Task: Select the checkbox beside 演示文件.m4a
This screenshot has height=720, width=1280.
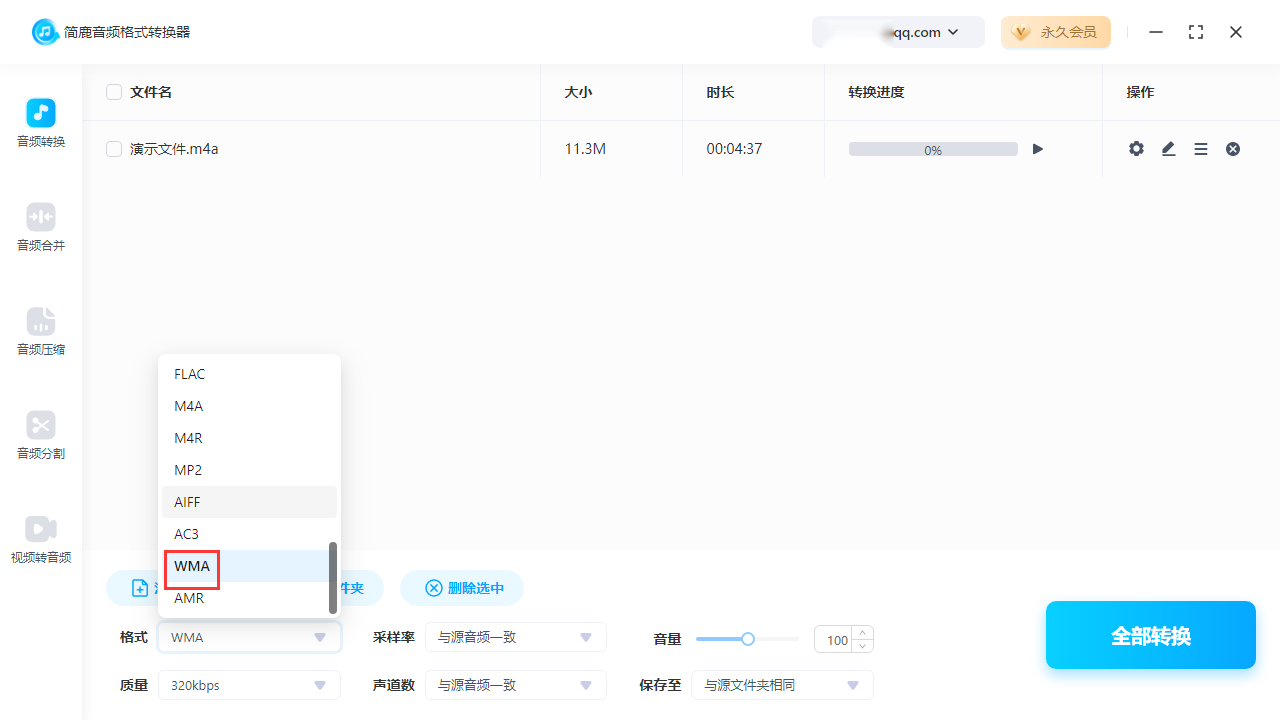Action: tap(114, 148)
